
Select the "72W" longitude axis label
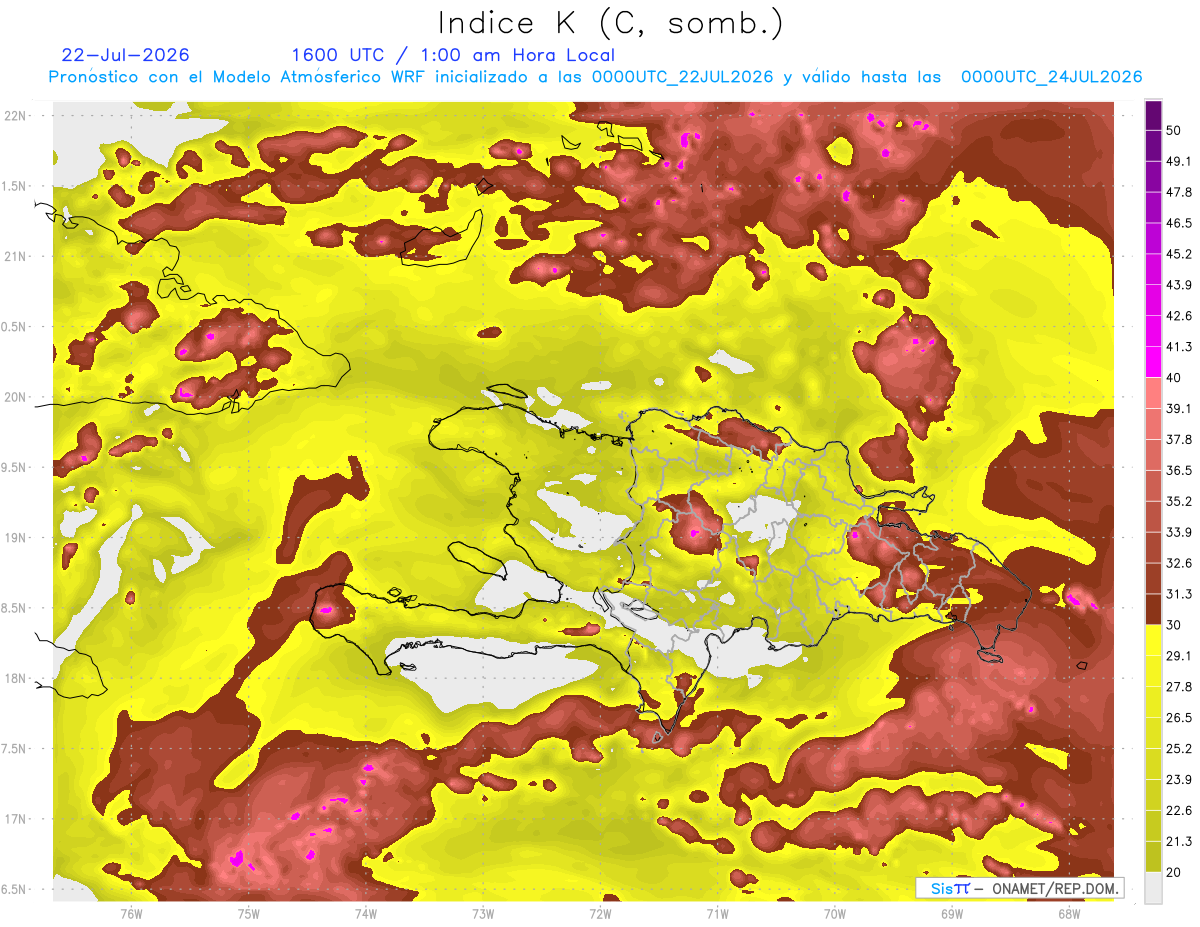coord(600,913)
